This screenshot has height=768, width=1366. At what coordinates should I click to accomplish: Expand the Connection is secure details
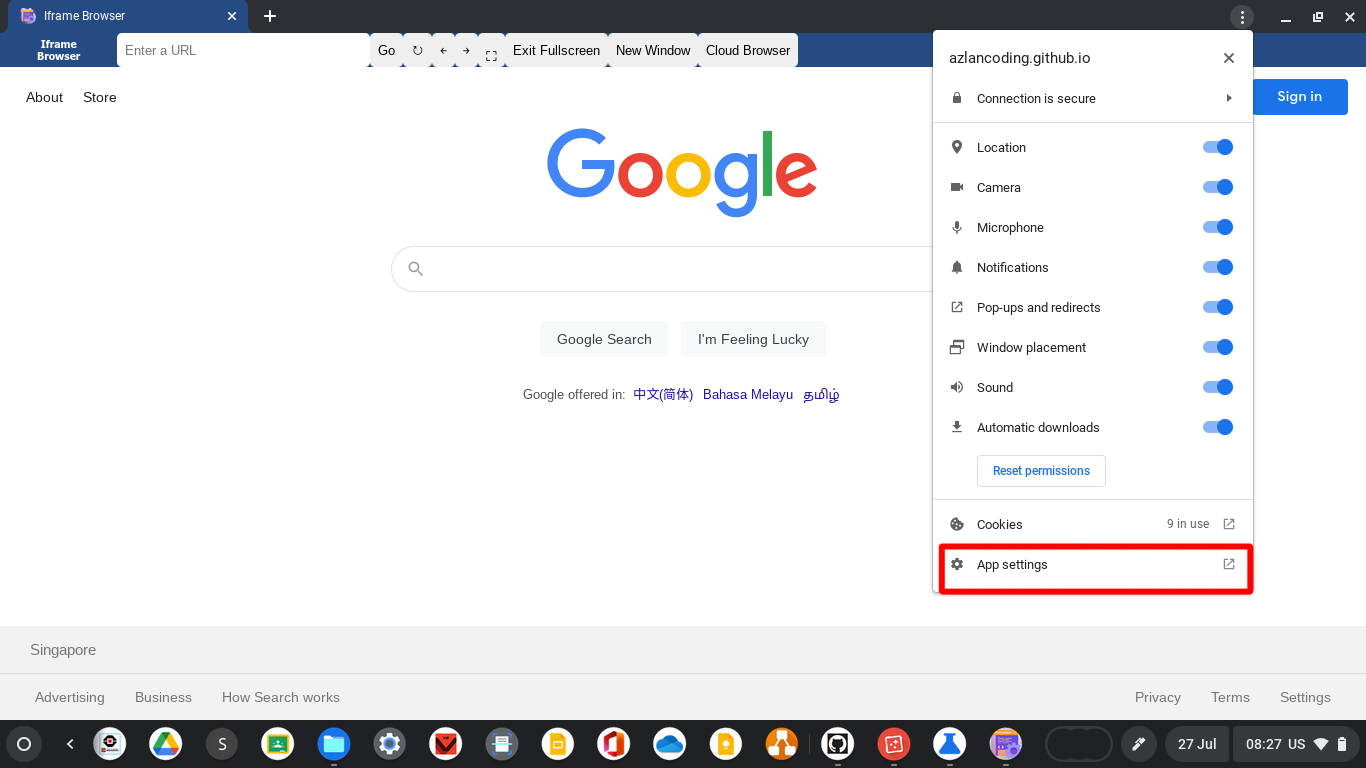click(x=1092, y=98)
